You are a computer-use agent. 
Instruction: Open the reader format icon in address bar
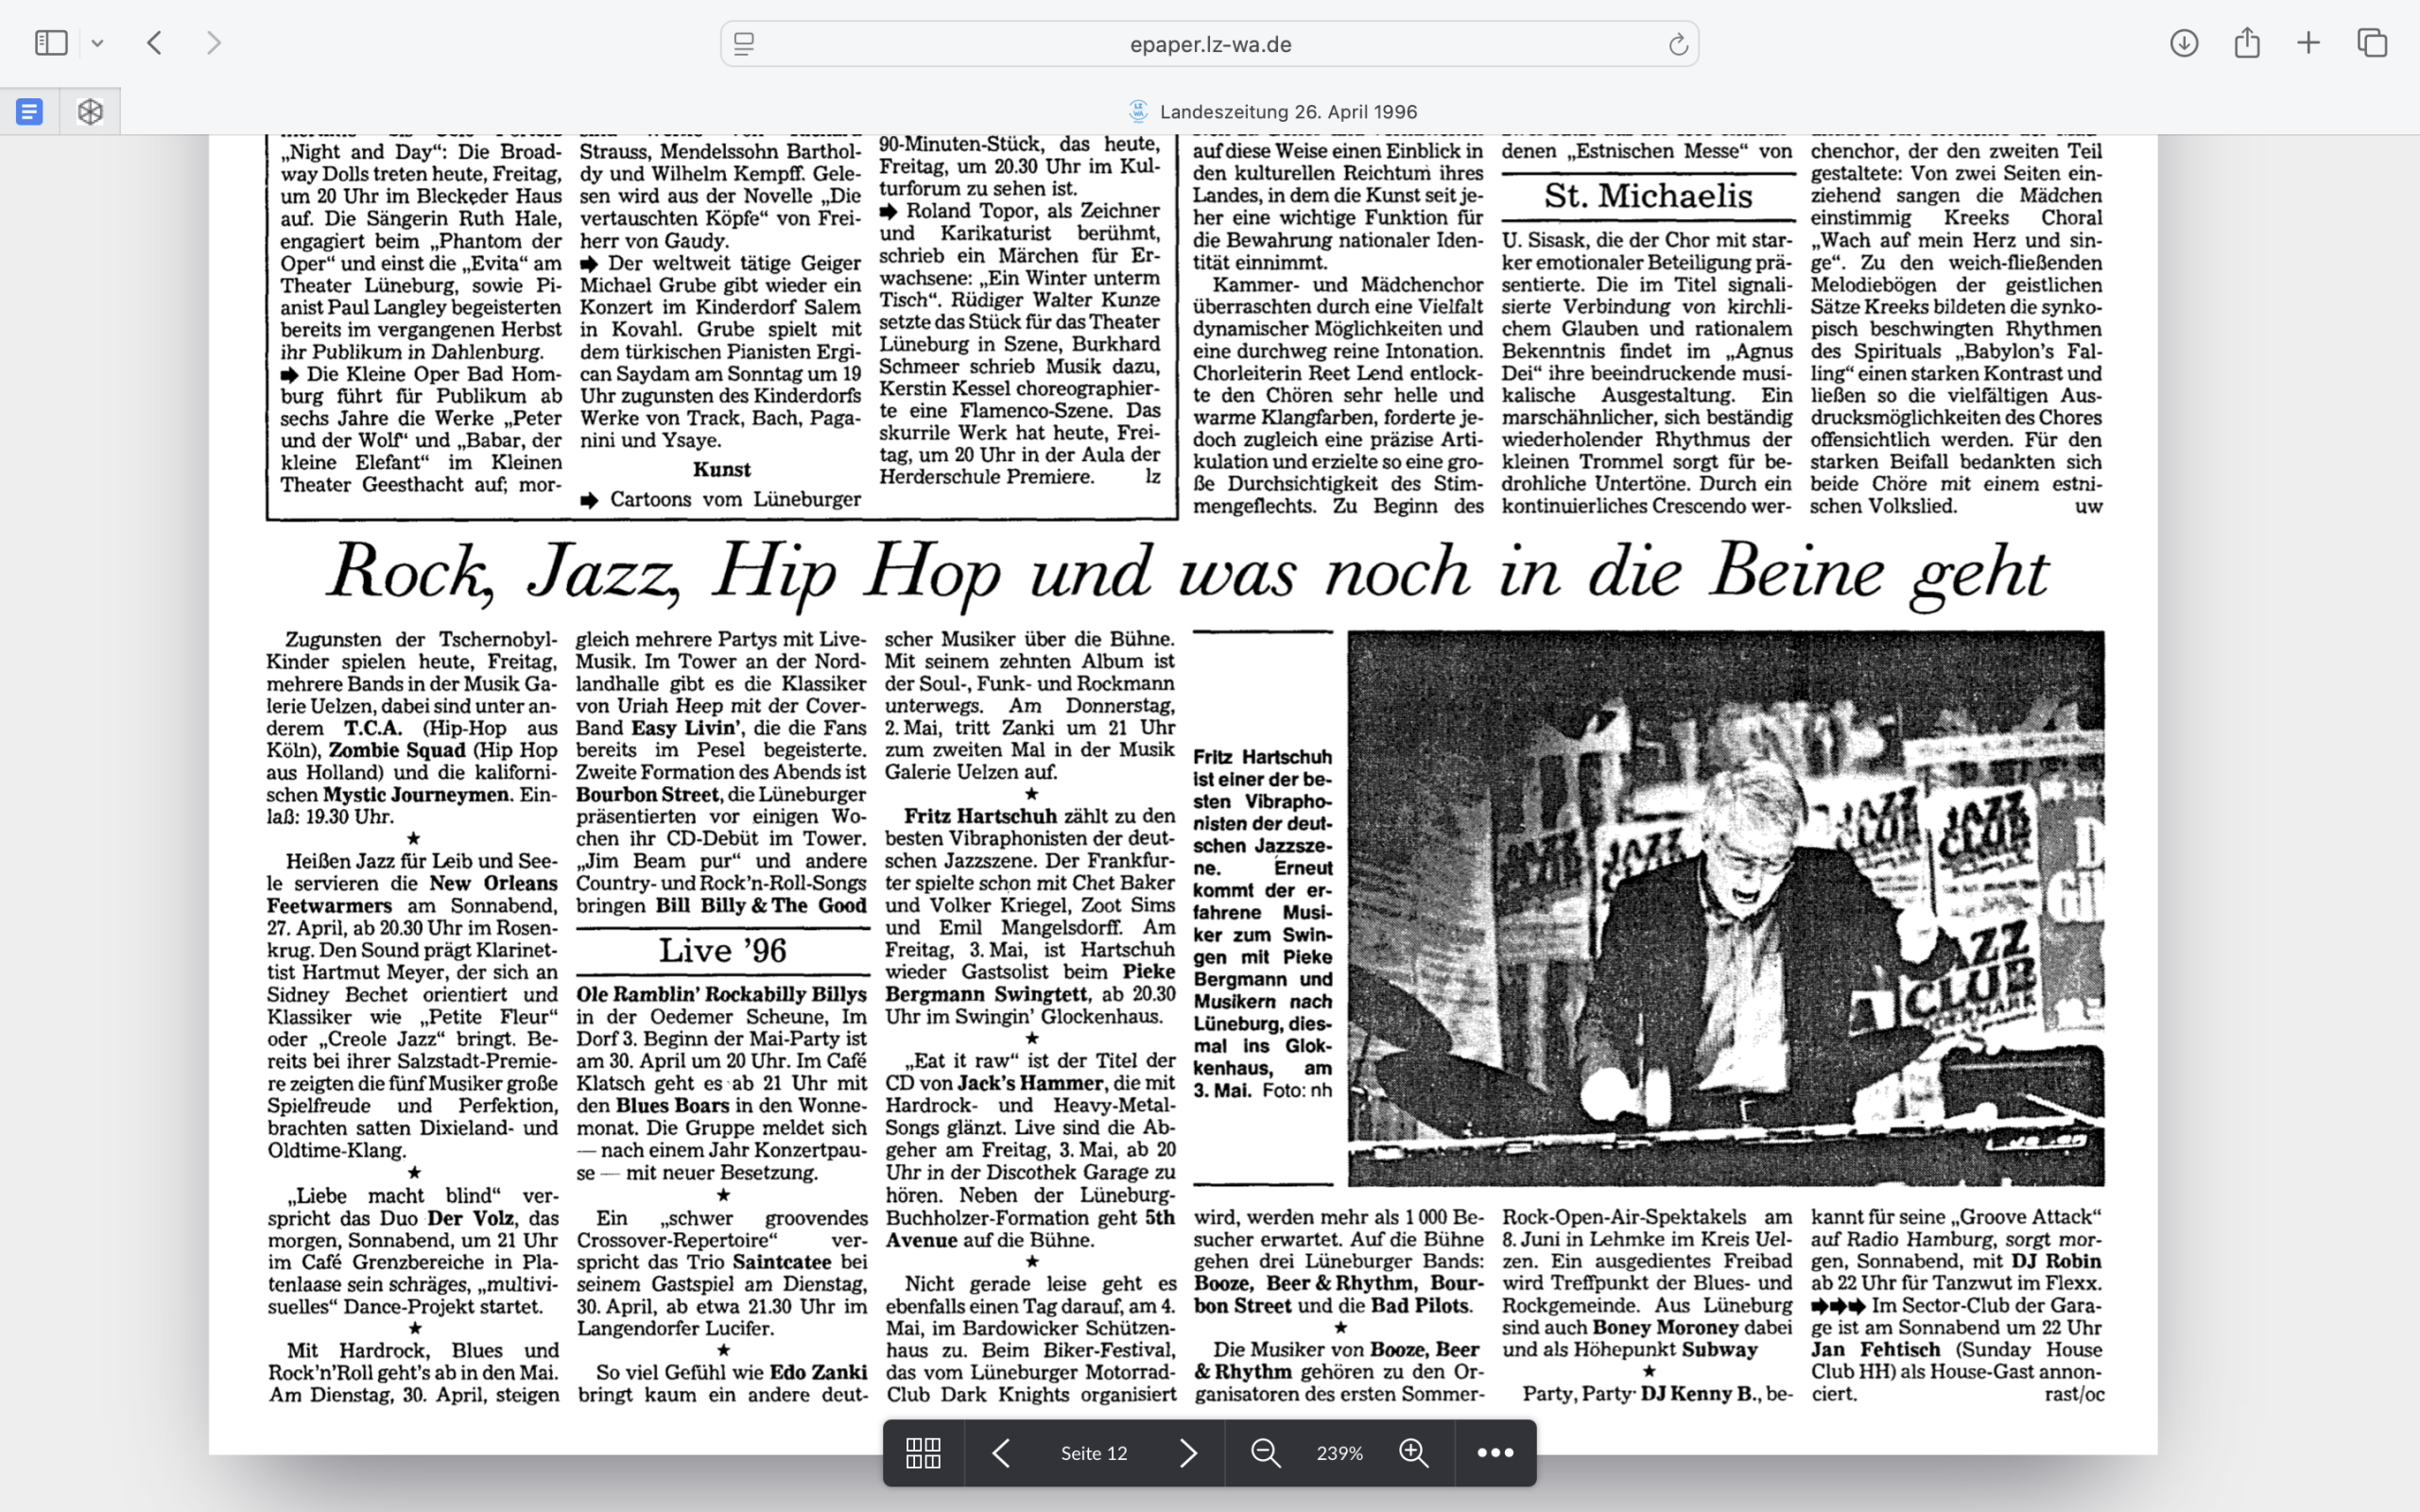(x=744, y=44)
